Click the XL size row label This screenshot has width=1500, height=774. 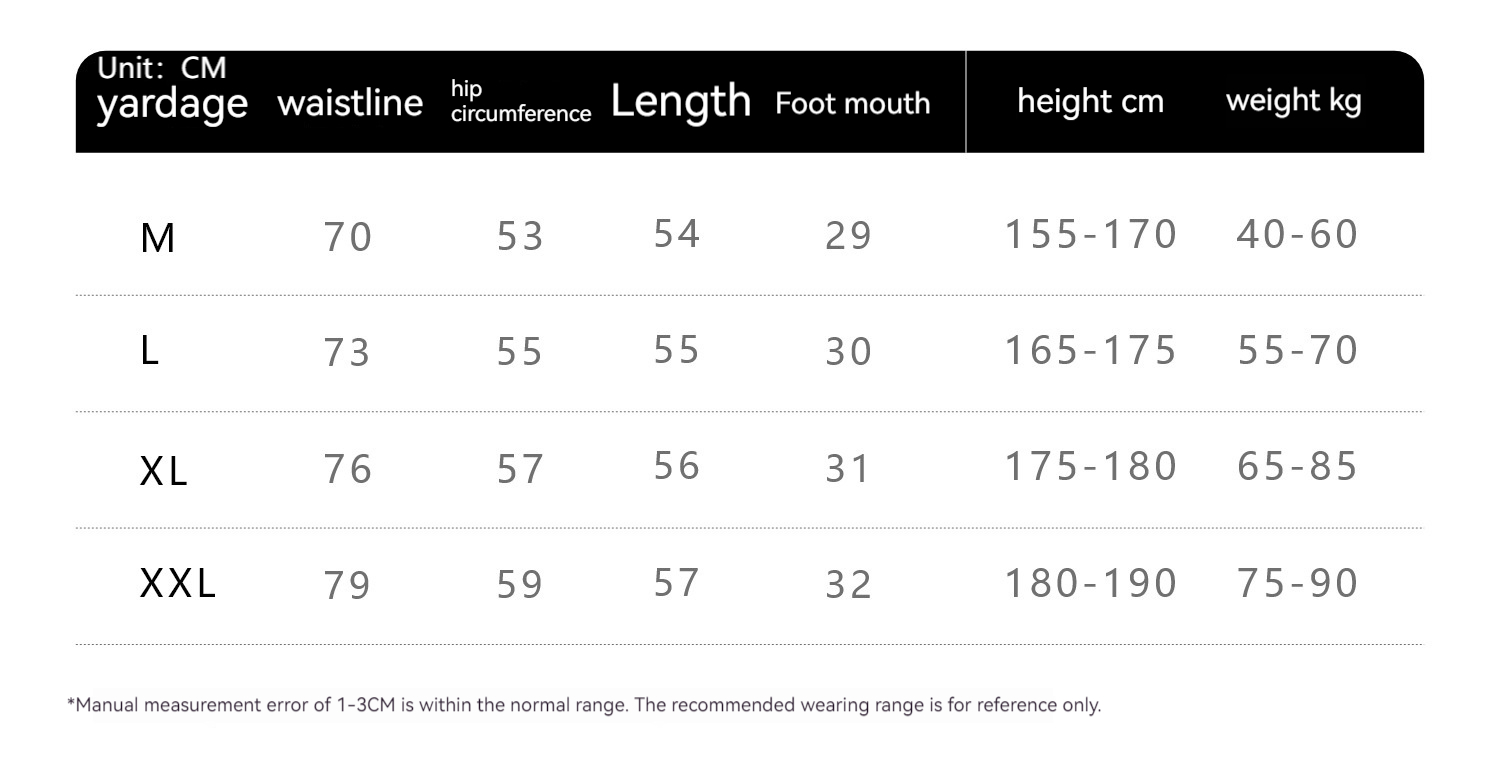[x=164, y=469]
